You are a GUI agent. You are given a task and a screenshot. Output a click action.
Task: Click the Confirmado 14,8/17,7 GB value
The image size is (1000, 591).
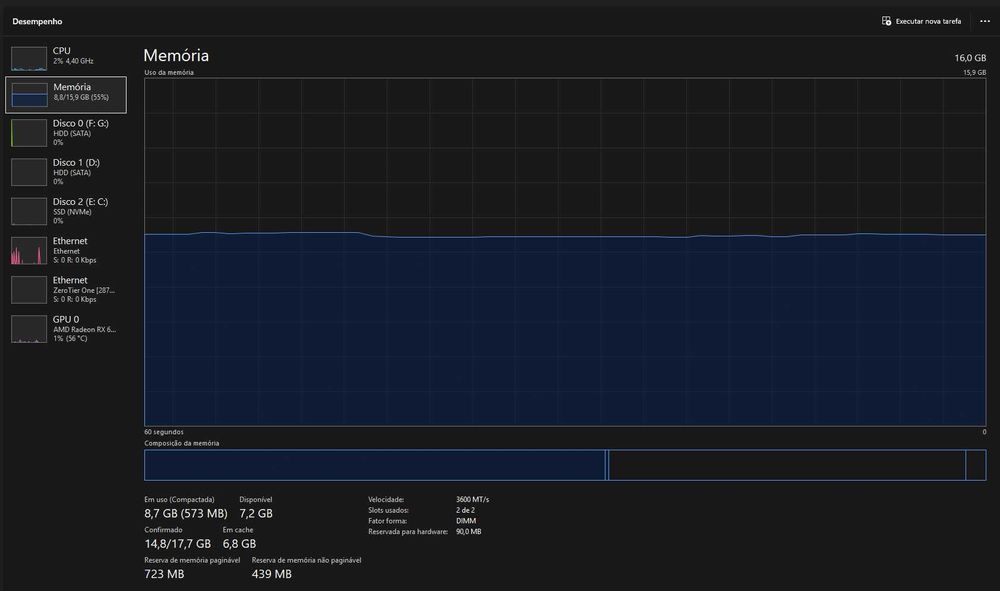[177, 544]
